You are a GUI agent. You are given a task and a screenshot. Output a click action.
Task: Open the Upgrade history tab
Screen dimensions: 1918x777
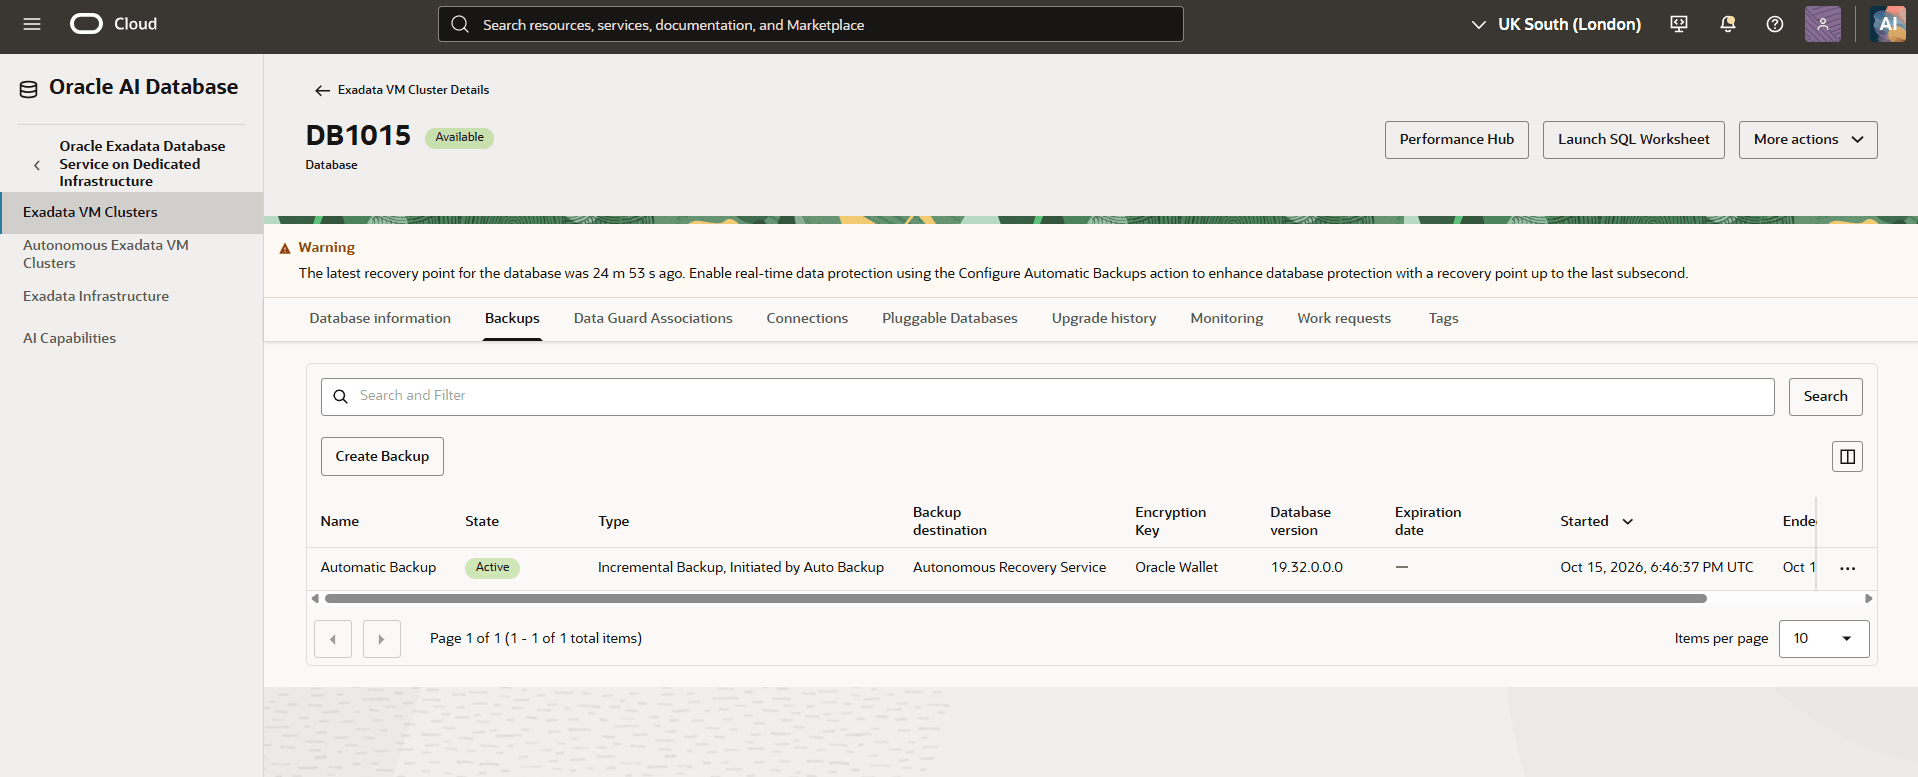pyautogui.click(x=1104, y=318)
